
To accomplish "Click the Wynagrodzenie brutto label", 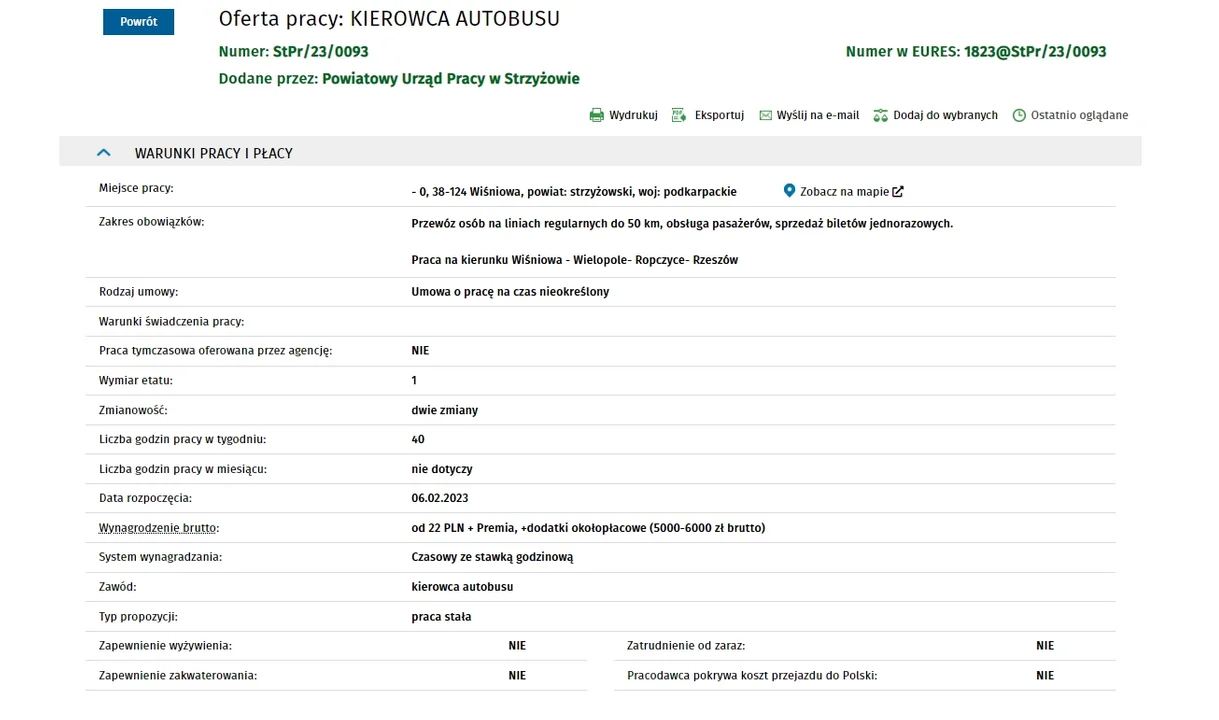I will [159, 528].
